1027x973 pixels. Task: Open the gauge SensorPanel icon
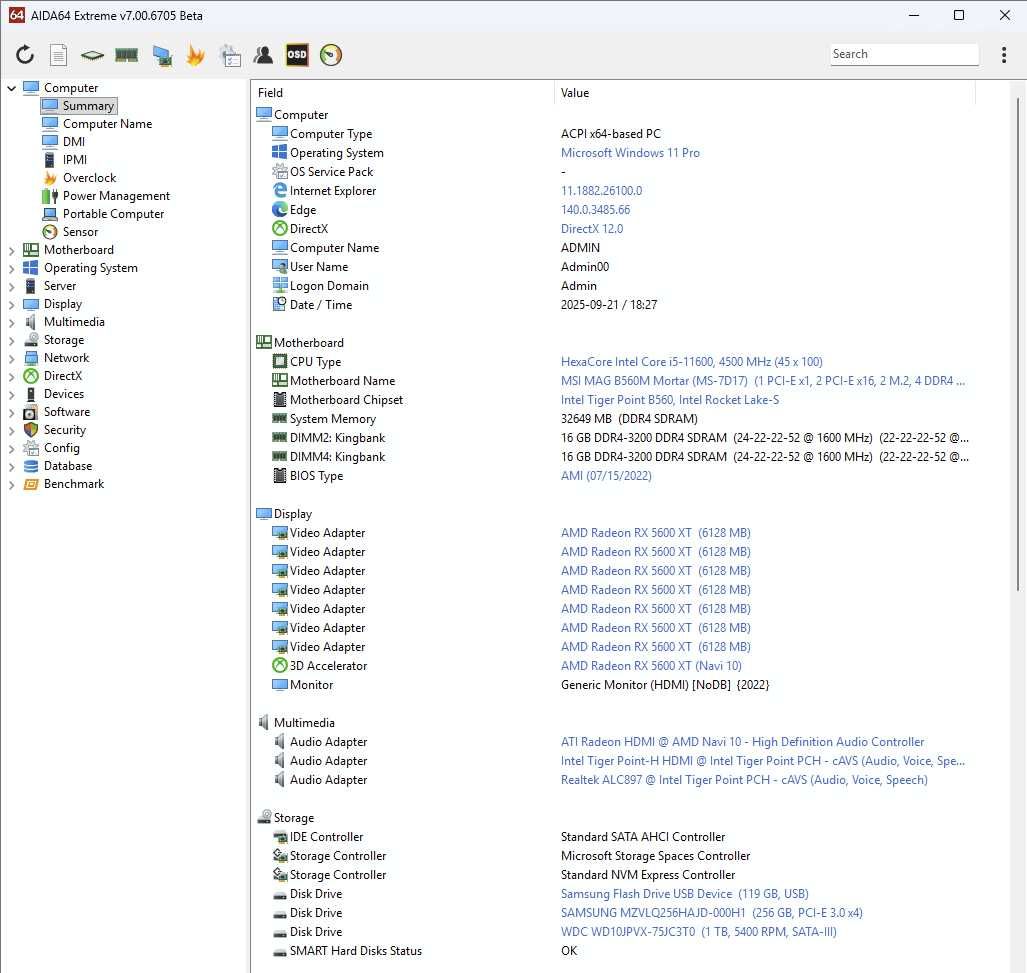pyautogui.click(x=331, y=55)
